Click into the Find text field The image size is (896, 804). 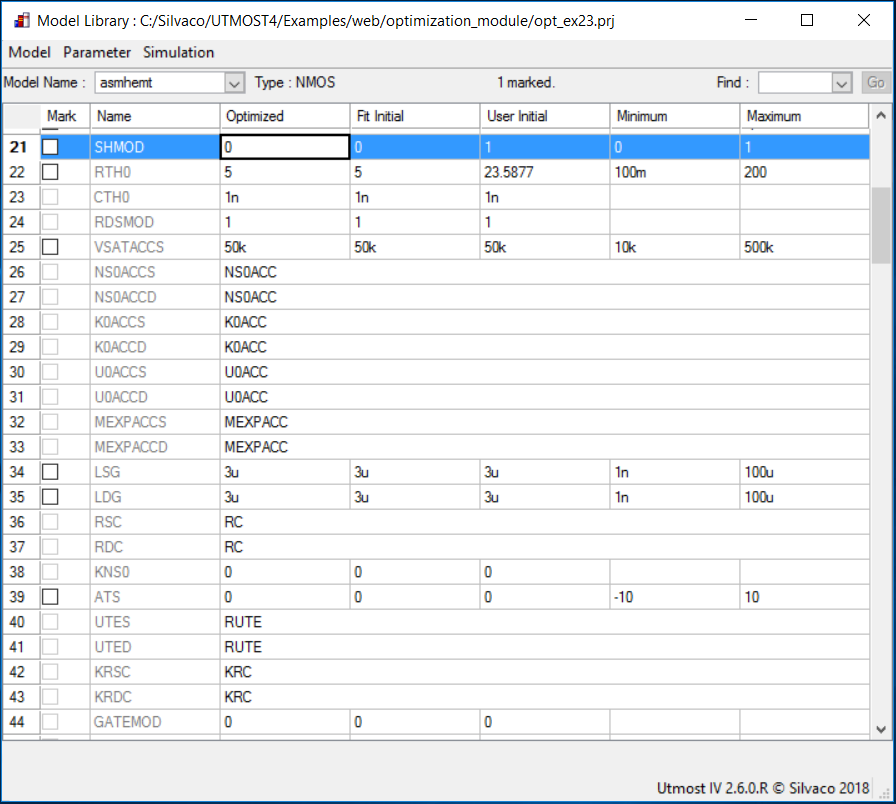795,83
